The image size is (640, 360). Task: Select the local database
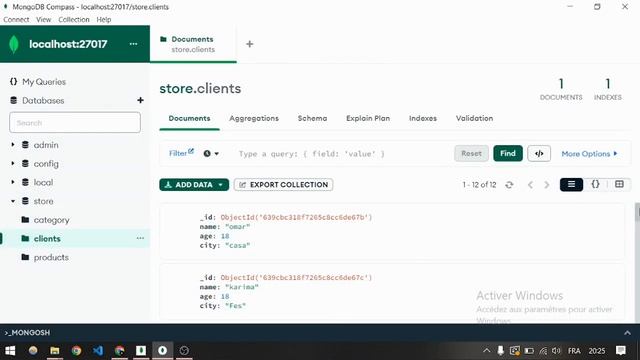(43, 182)
